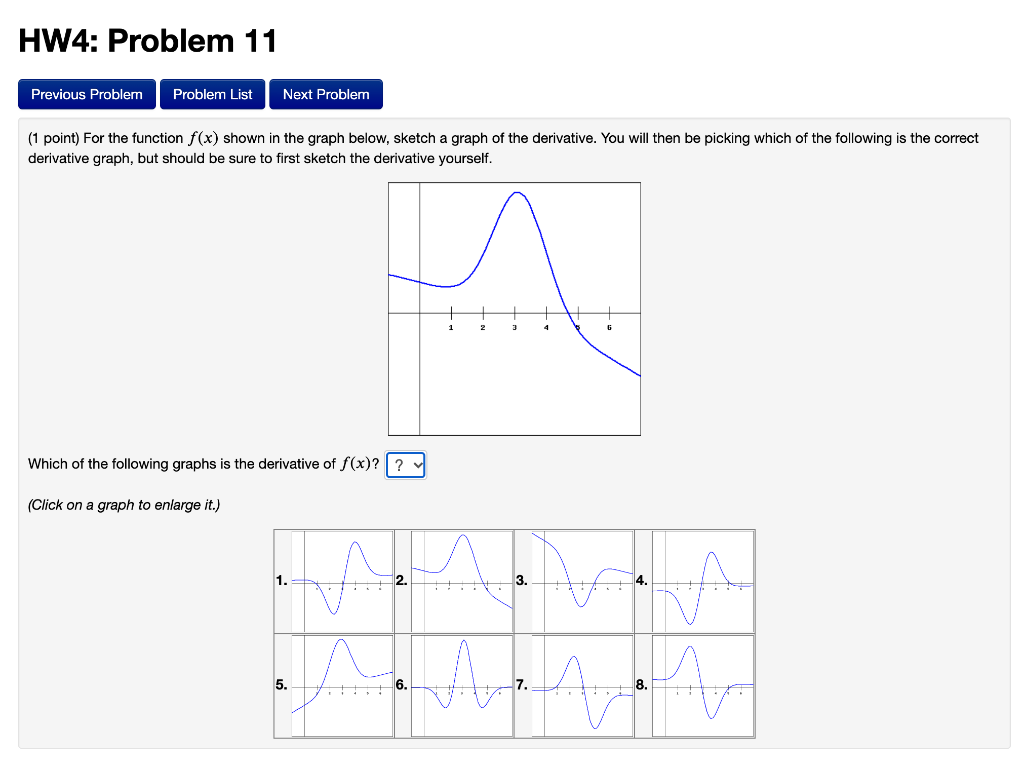This screenshot has height=767, width=1024.
Task: Enlarge derivative graph option 6
Action: pyautogui.click(x=463, y=685)
